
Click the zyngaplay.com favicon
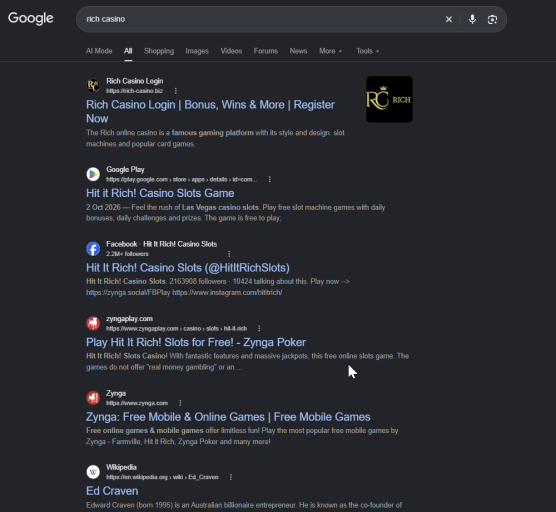(x=93, y=323)
